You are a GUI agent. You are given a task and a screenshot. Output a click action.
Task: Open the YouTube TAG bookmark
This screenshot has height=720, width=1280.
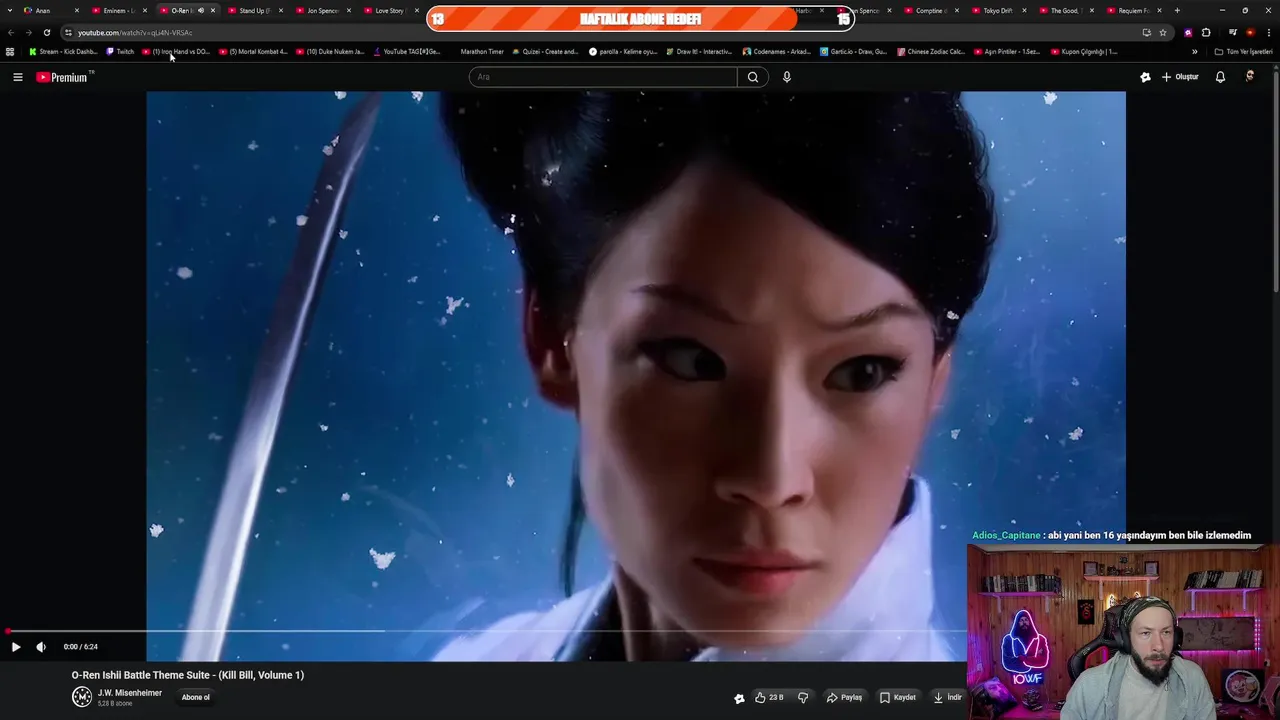(x=407, y=52)
